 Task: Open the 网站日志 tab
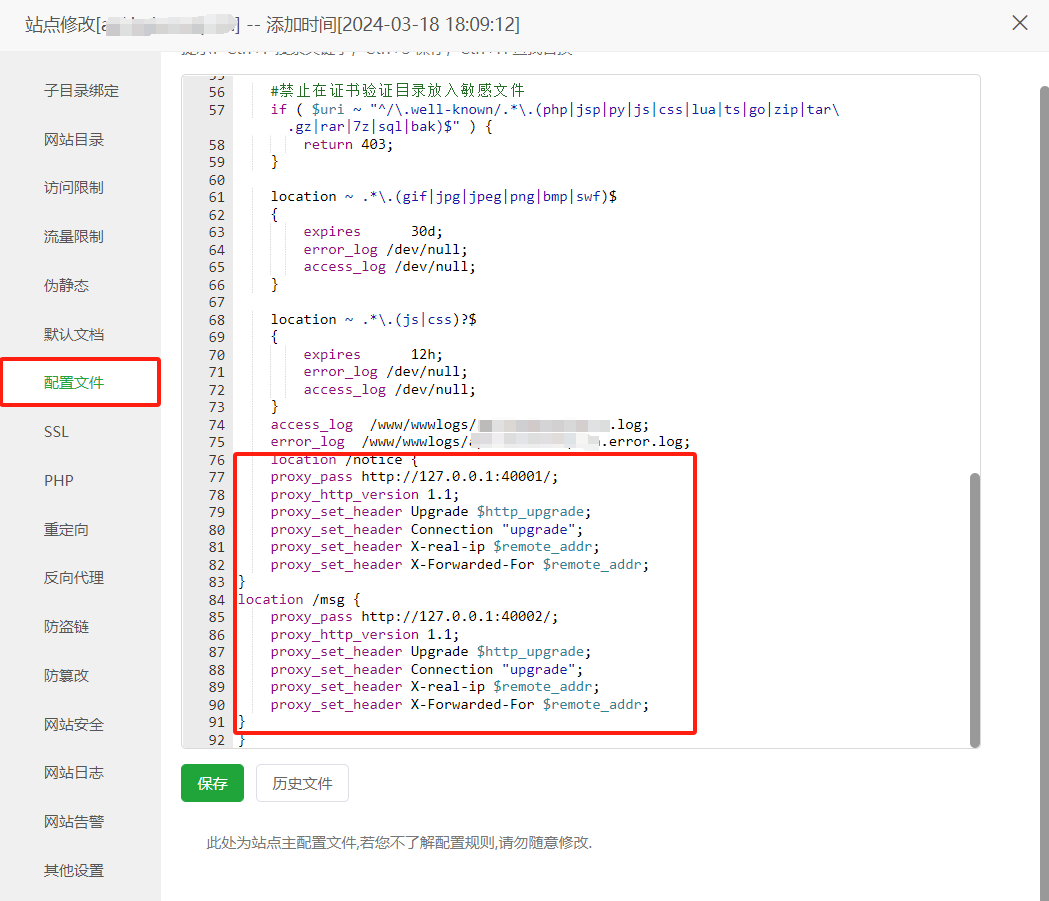coord(74,773)
